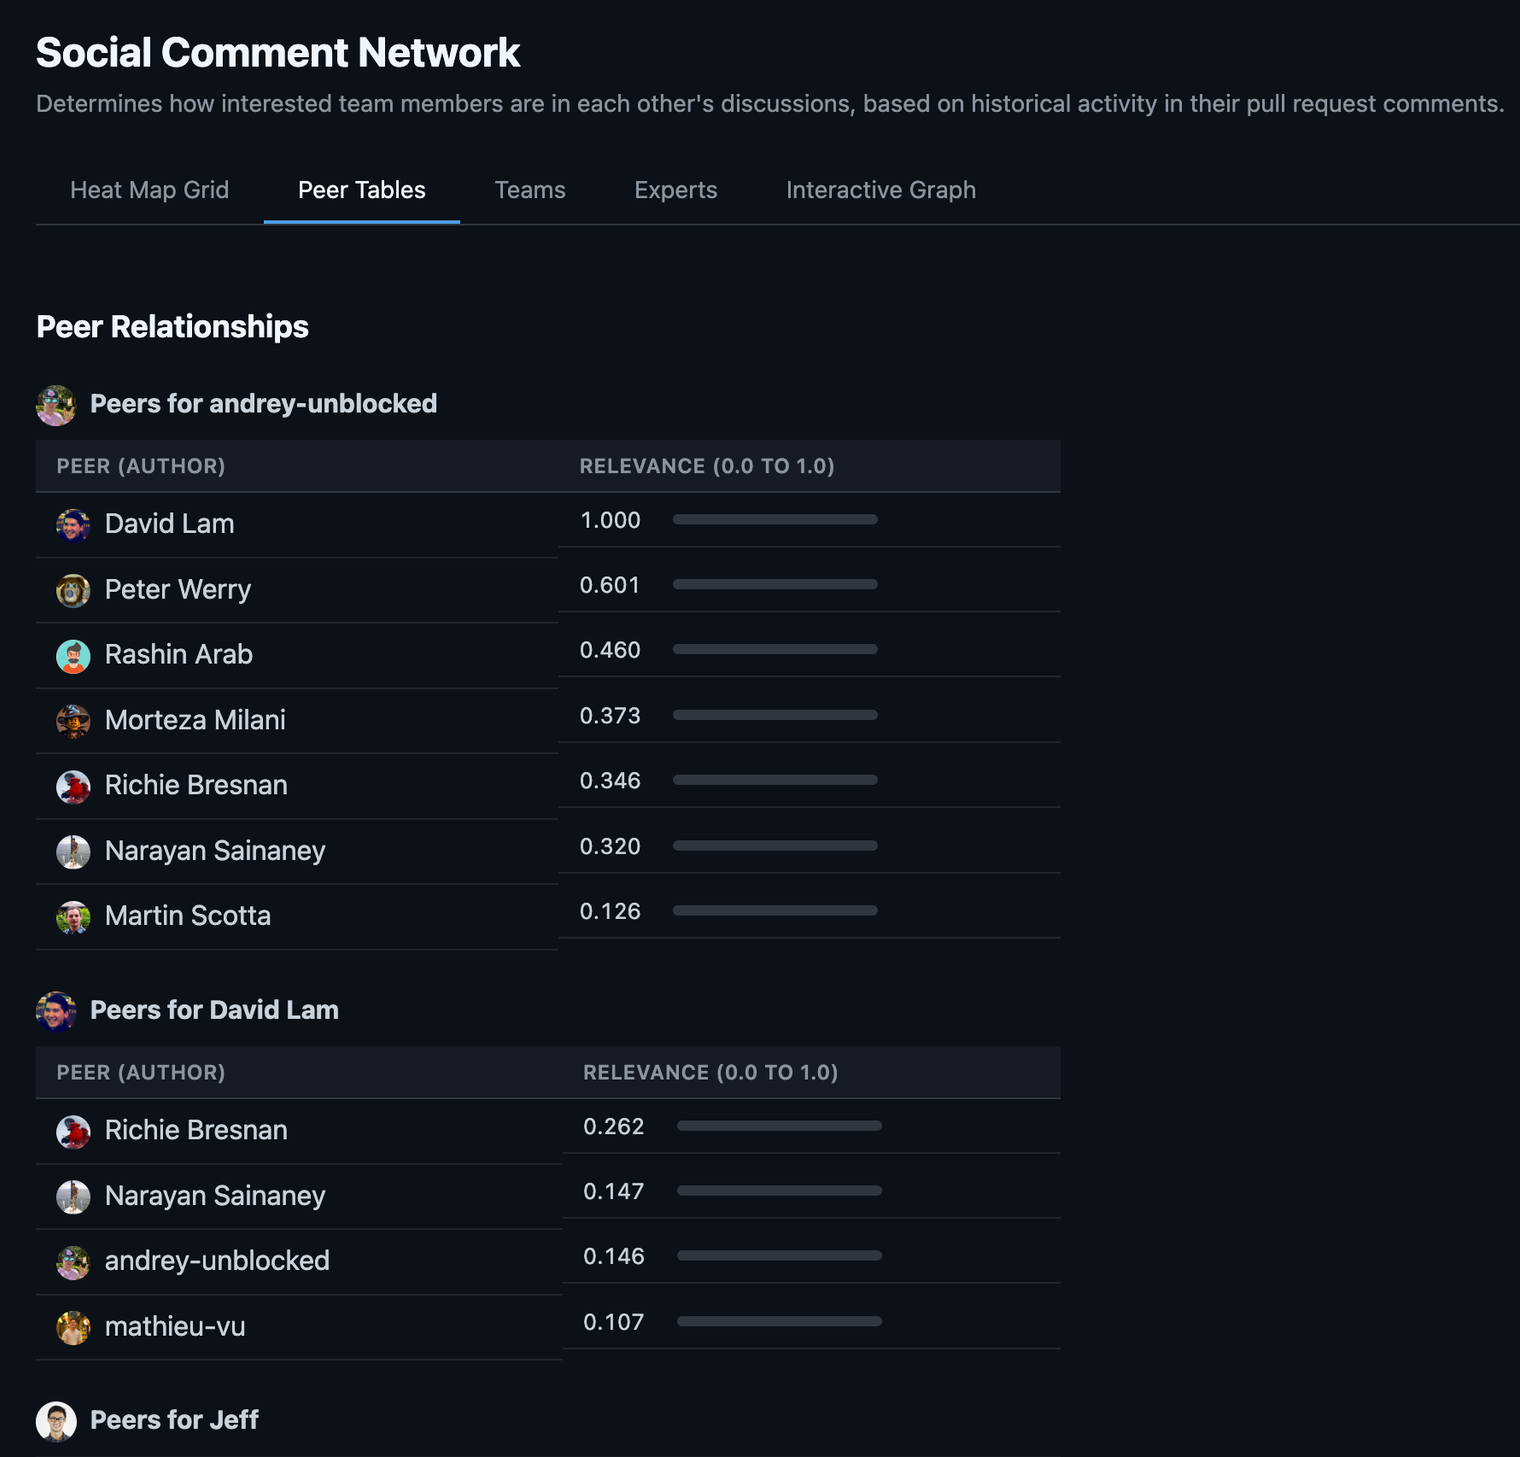1520x1457 pixels.
Task: Click the avatar beside Peers for Jeff
Action: 56,1421
